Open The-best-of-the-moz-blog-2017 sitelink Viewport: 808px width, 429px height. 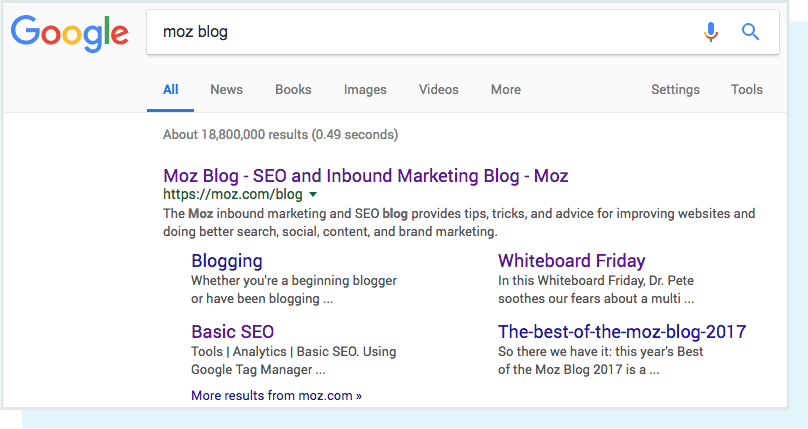click(621, 332)
